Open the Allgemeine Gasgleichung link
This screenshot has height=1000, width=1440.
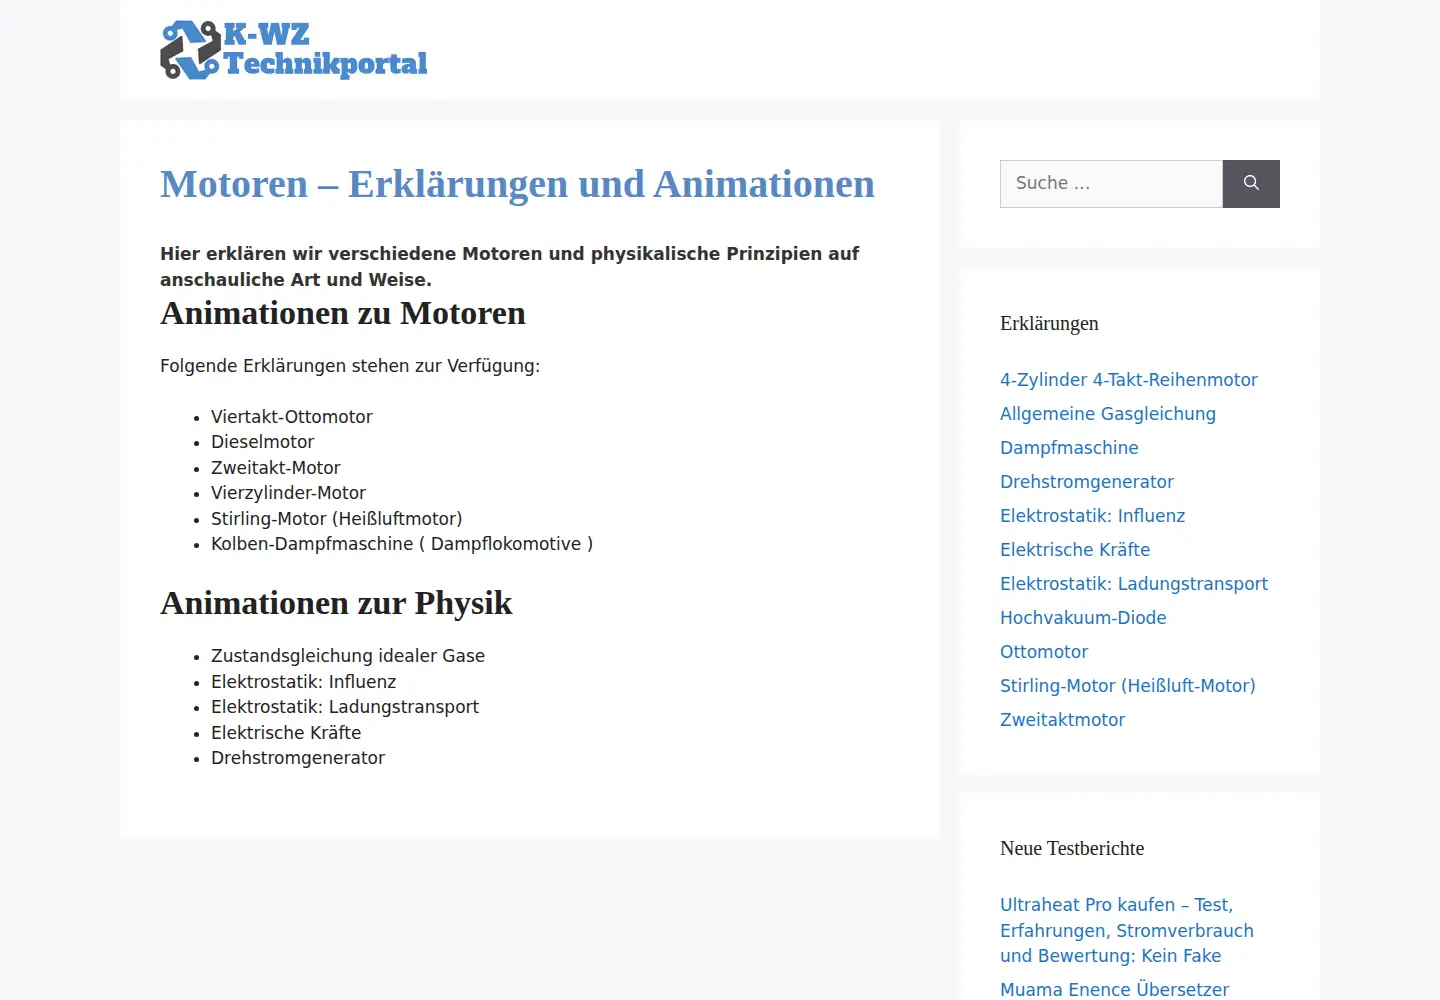click(1108, 414)
